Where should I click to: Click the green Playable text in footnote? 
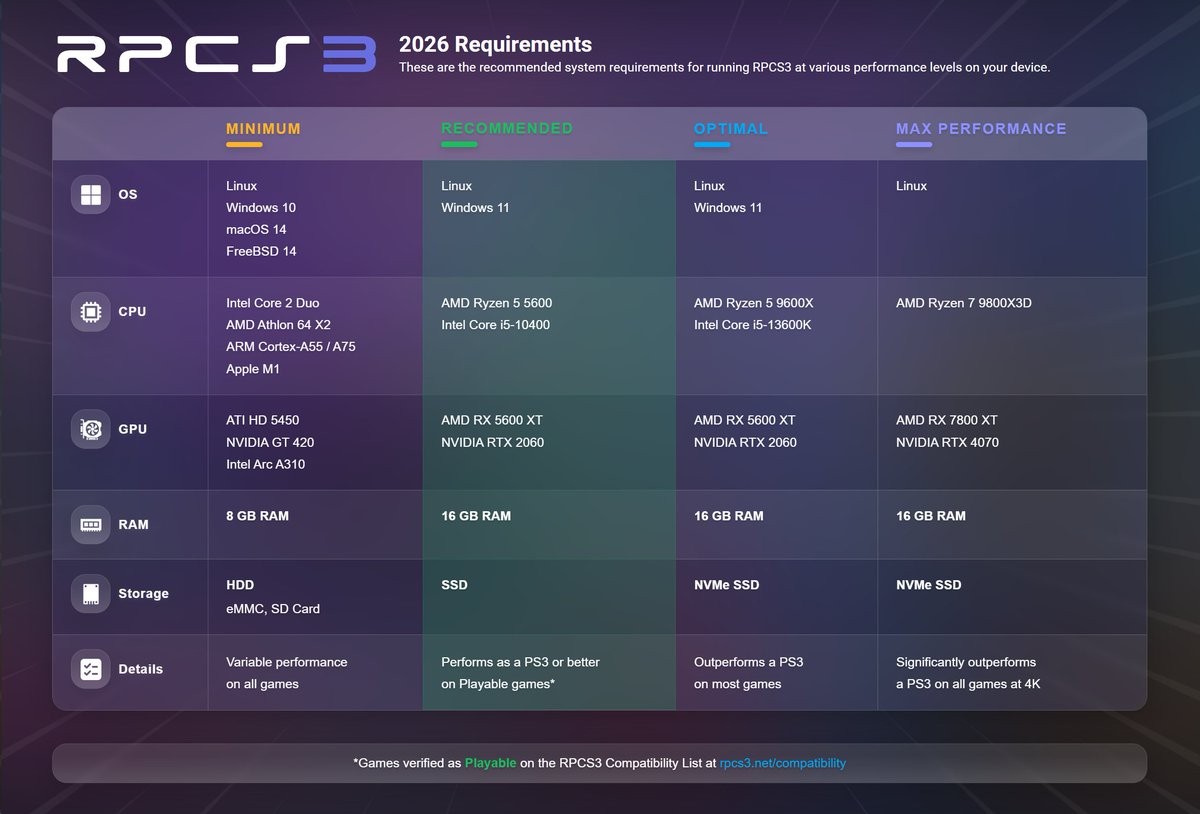(x=490, y=763)
